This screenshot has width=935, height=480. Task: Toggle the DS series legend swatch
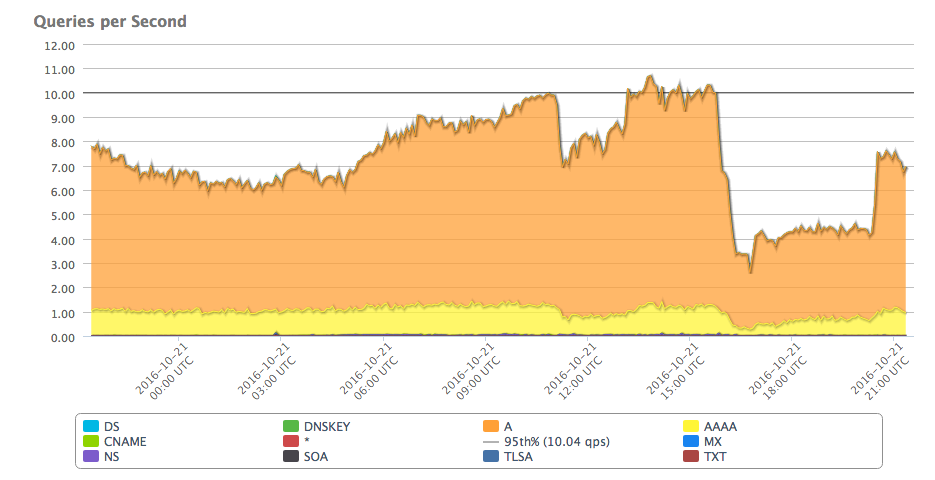(91, 426)
